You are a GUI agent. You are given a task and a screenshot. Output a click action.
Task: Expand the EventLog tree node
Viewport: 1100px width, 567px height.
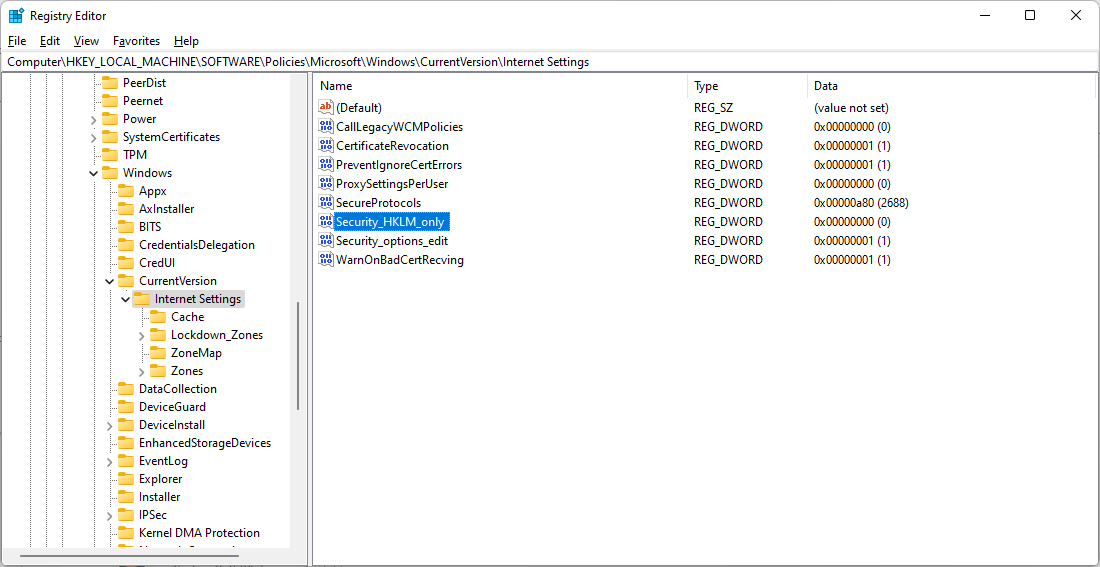click(x=109, y=461)
